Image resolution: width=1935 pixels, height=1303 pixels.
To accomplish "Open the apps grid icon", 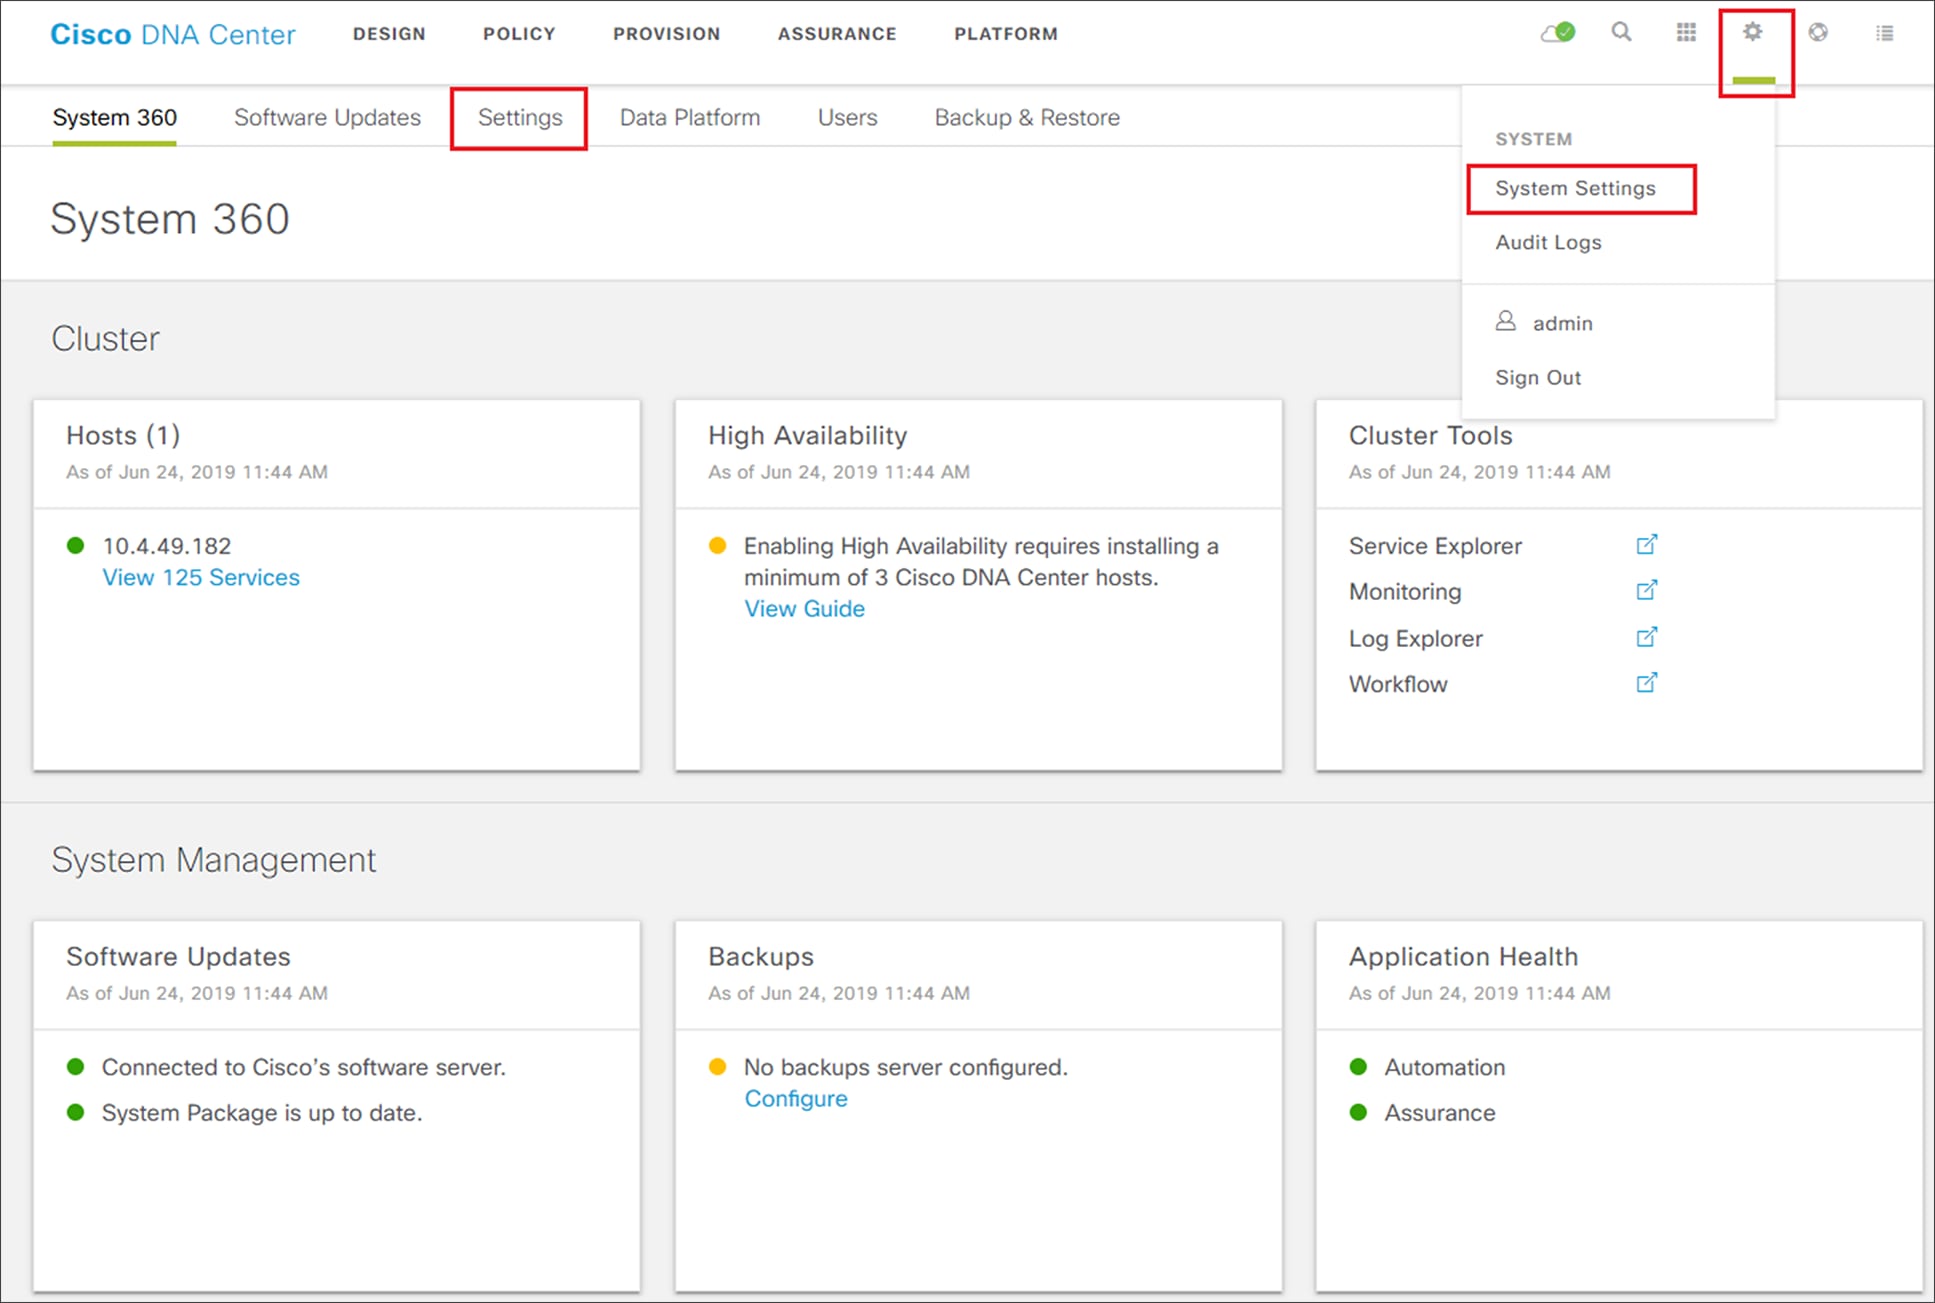I will (x=1686, y=33).
